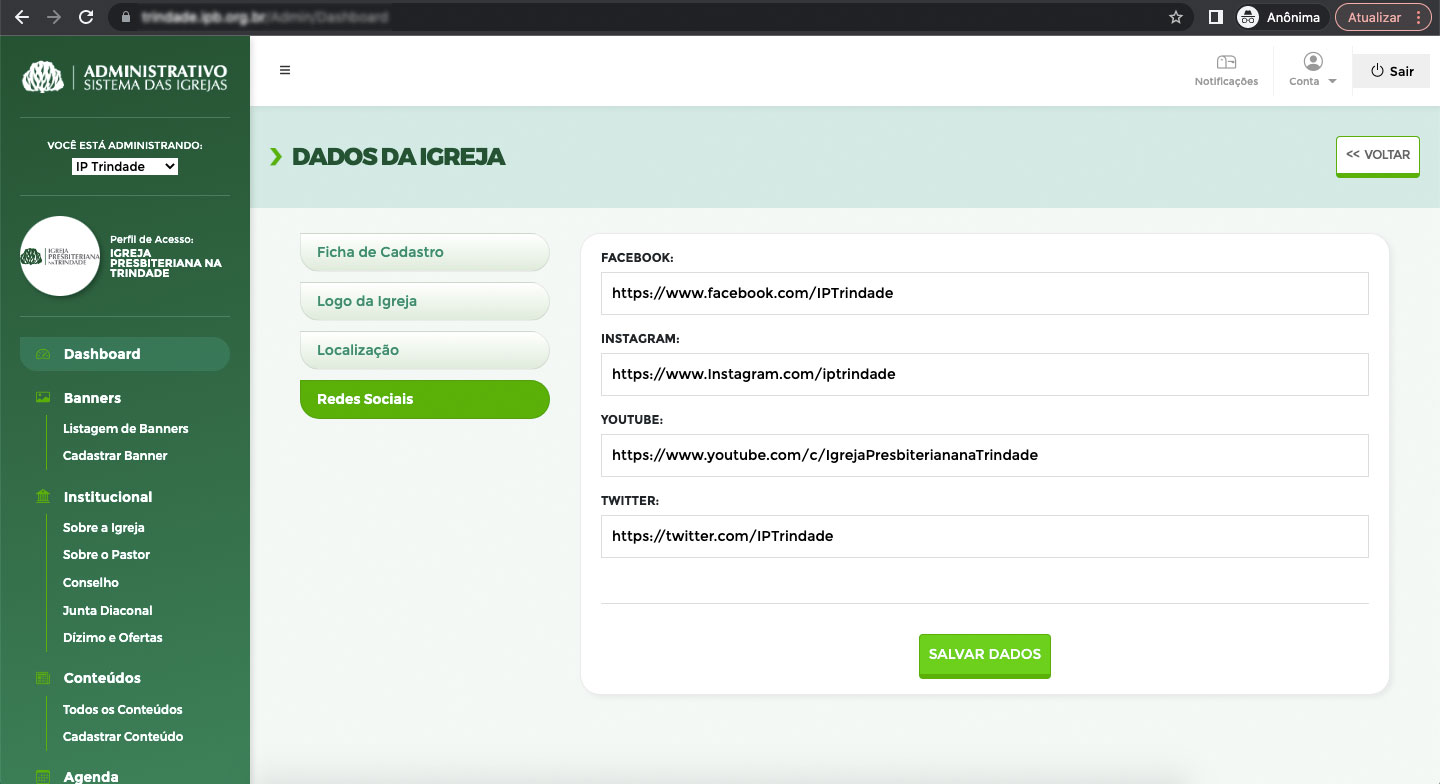Click the Conta user profile icon
Screen dimensions: 1440x784
coord(1313,62)
